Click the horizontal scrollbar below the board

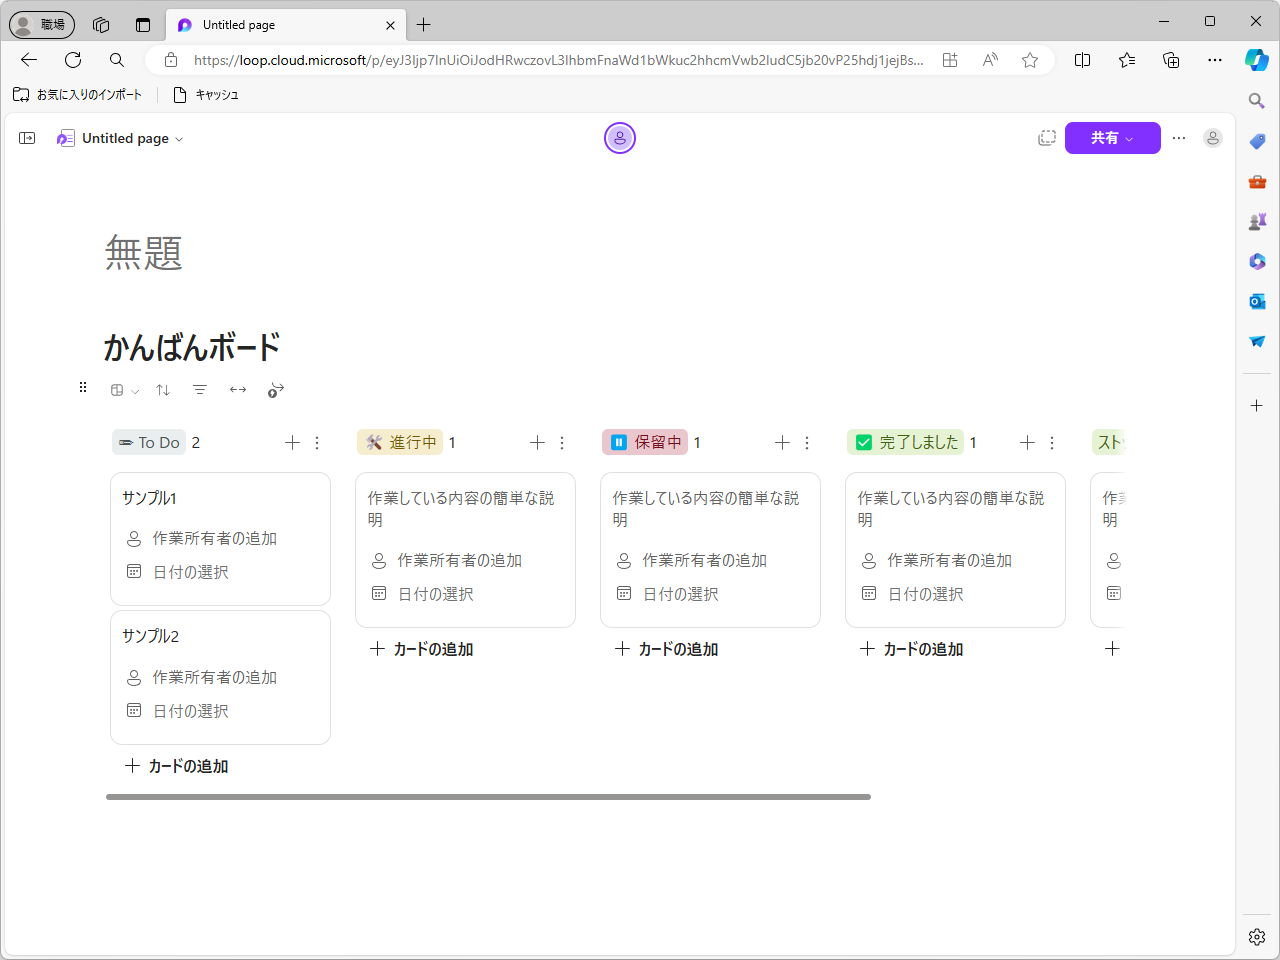click(488, 797)
